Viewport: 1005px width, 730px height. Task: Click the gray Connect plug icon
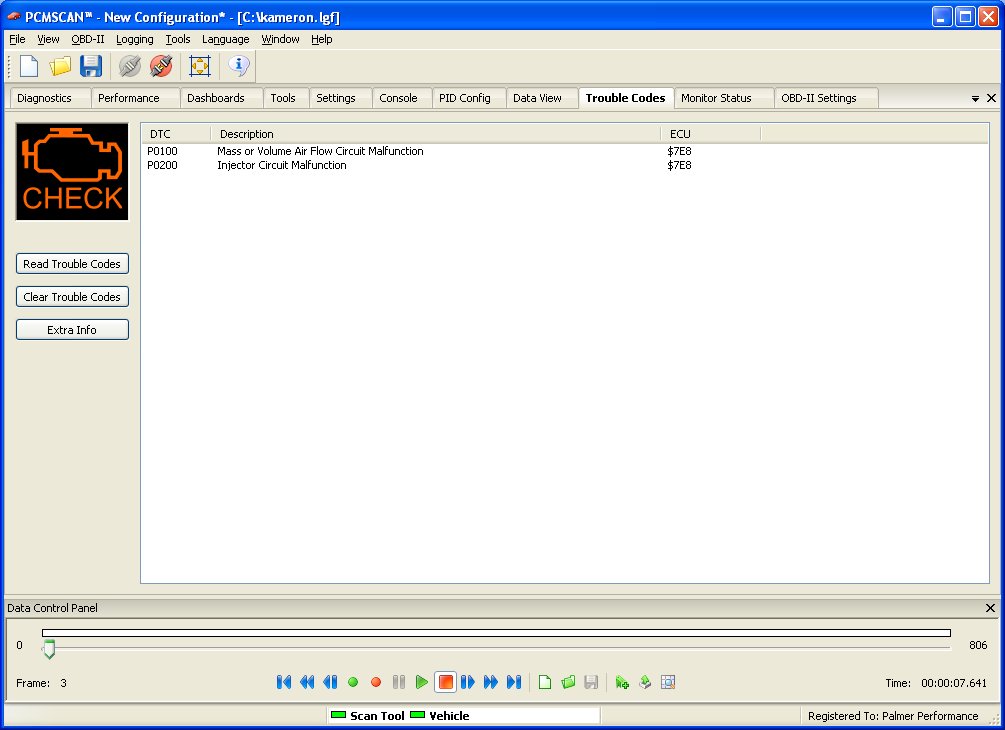tap(130, 66)
